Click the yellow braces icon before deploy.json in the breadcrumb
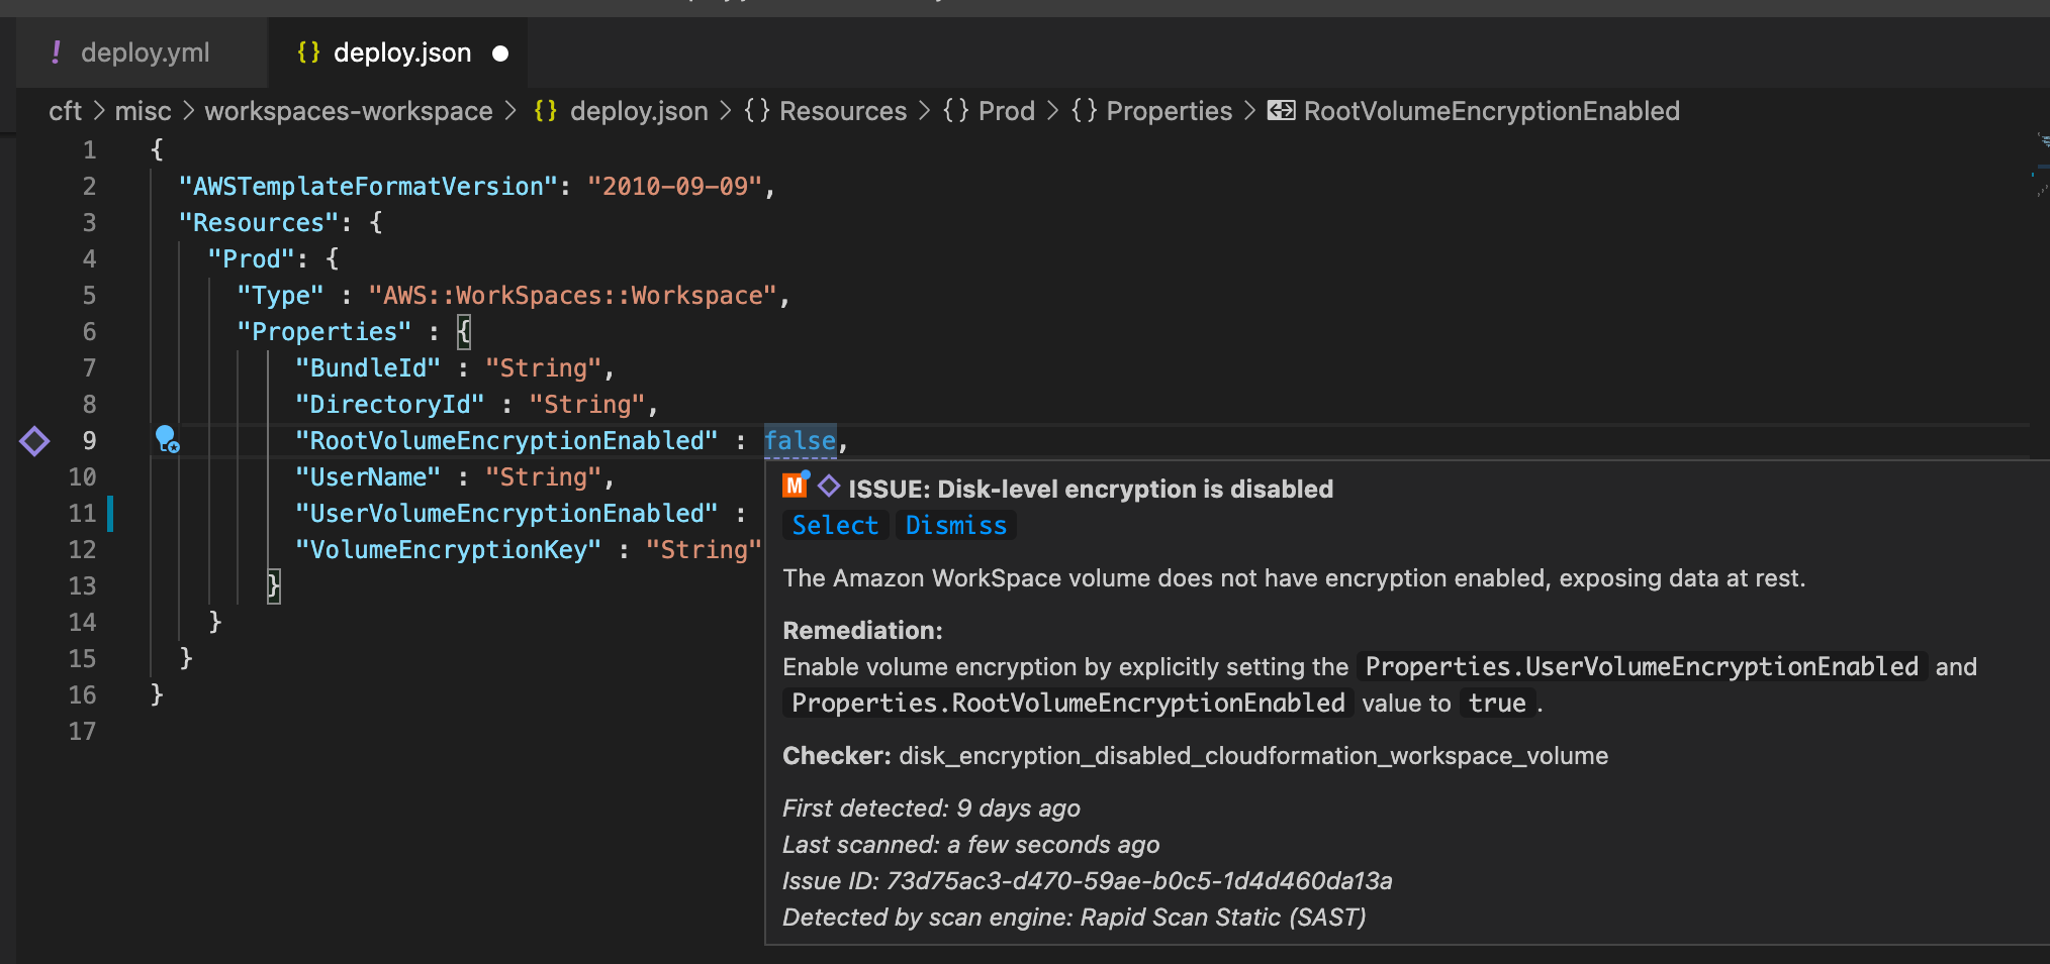This screenshot has height=964, width=2050. (x=545, y=111)
